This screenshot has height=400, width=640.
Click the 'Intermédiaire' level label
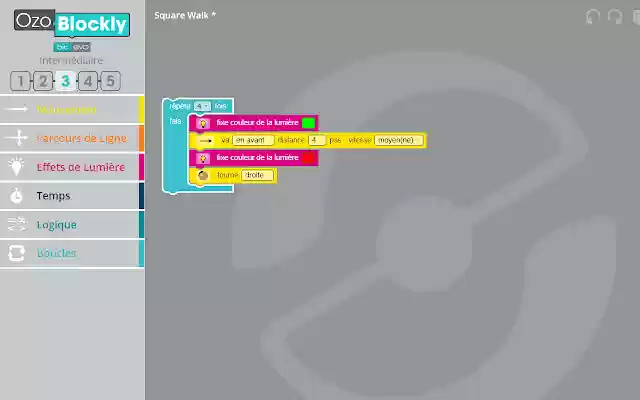click(x=71, y=61)
